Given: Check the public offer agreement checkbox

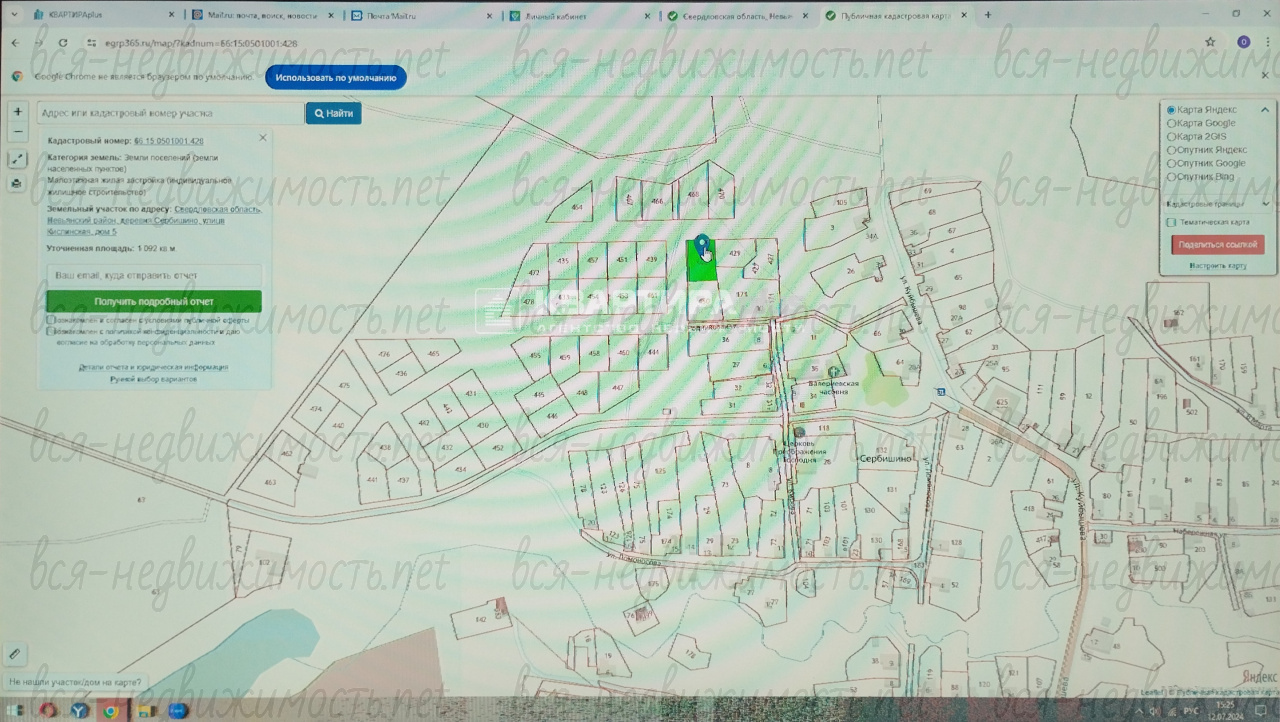Looking at the screenshot, I should point(51,321).
